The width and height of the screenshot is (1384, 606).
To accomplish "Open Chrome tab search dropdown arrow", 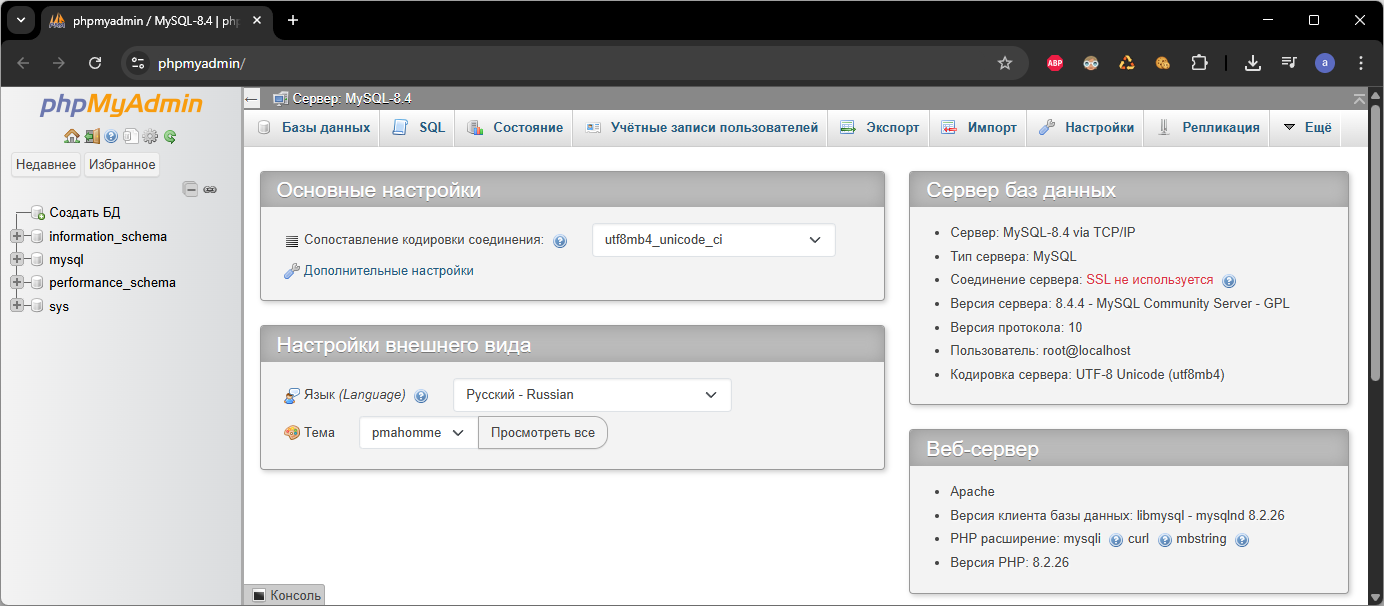I will click(20, 20).
